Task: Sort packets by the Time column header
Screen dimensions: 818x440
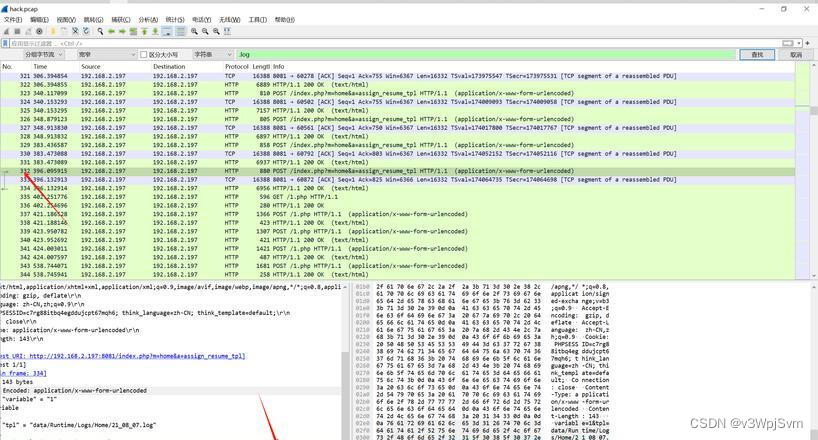Action: 40,67
